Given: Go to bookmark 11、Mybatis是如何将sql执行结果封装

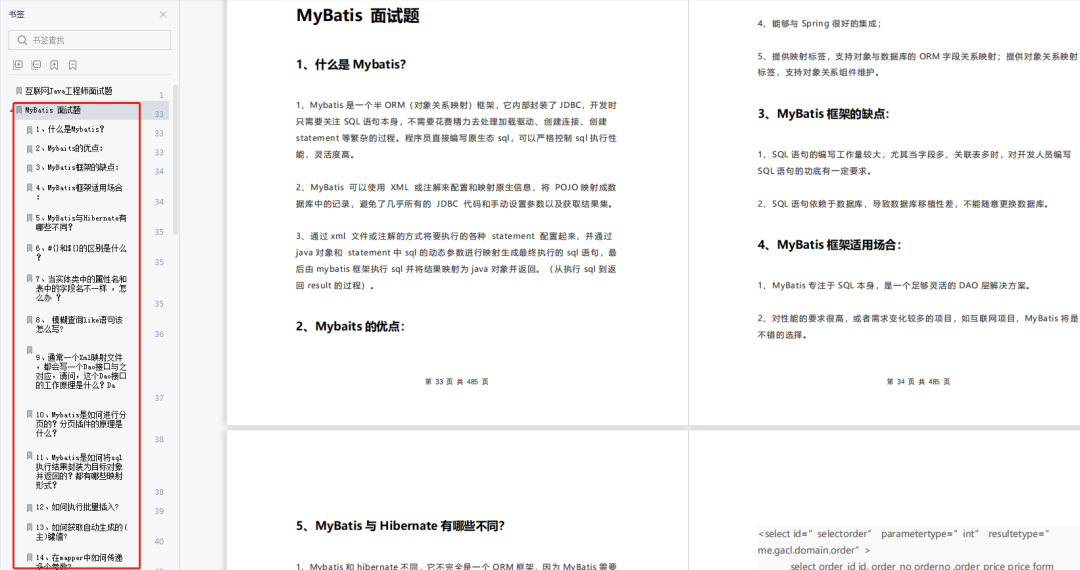Looking at the screenshot, I should (x=80, y=472).
